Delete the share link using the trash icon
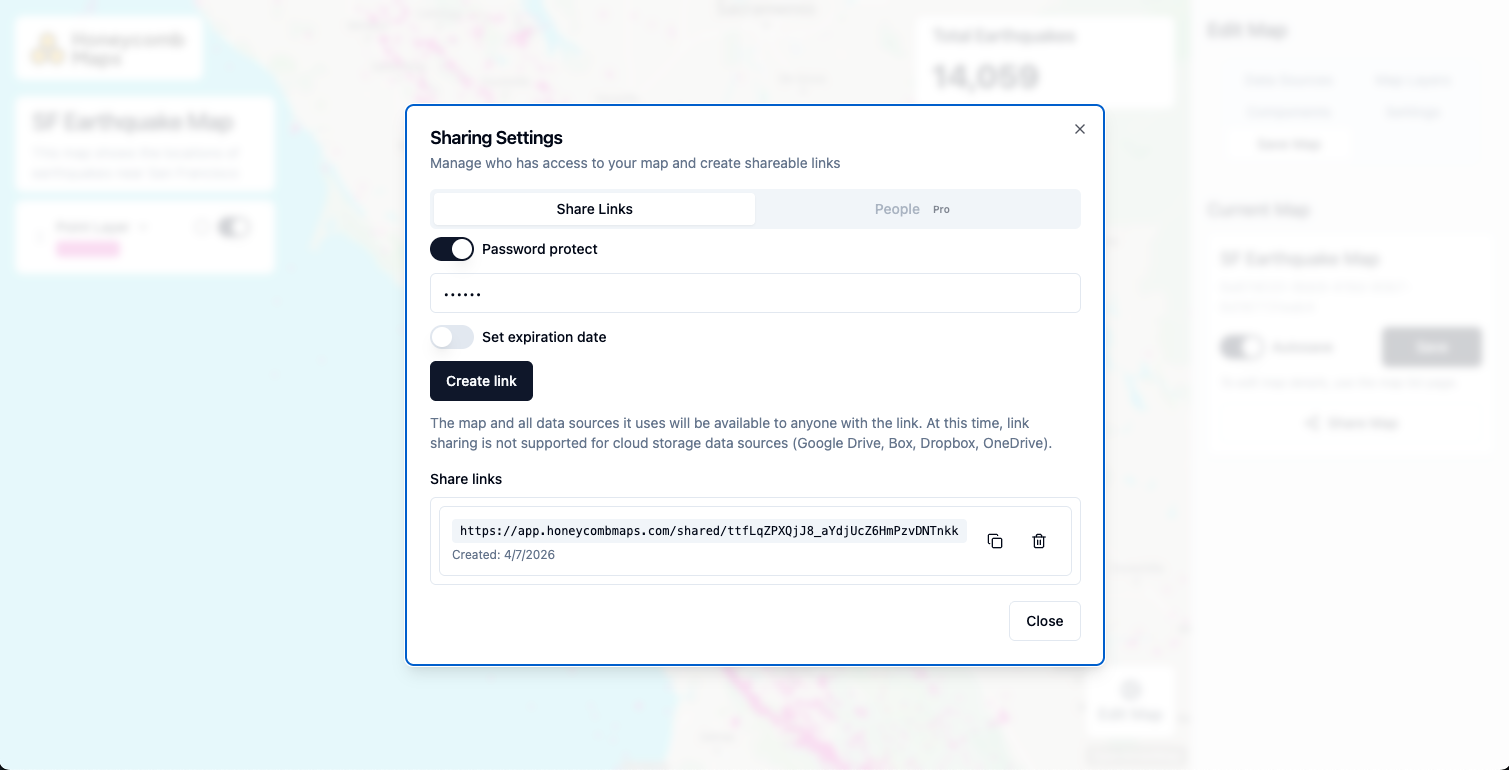 tap(1038, 540)
